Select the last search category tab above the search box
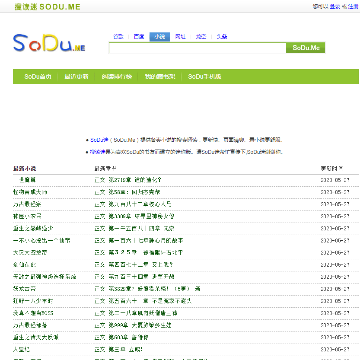Image resolution: width=360 pixels, height=360 pixels. 222,37
